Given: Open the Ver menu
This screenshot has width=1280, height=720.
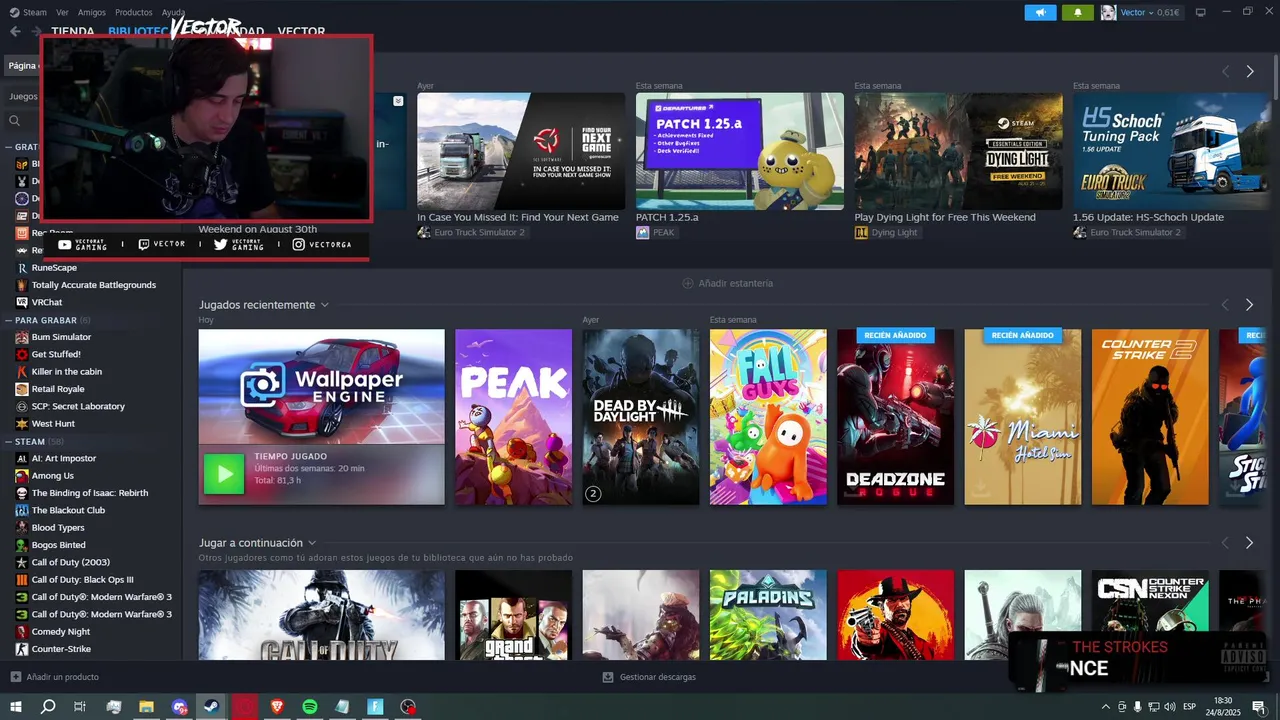Looking at the screenshot, I should (x=63, y=12).
